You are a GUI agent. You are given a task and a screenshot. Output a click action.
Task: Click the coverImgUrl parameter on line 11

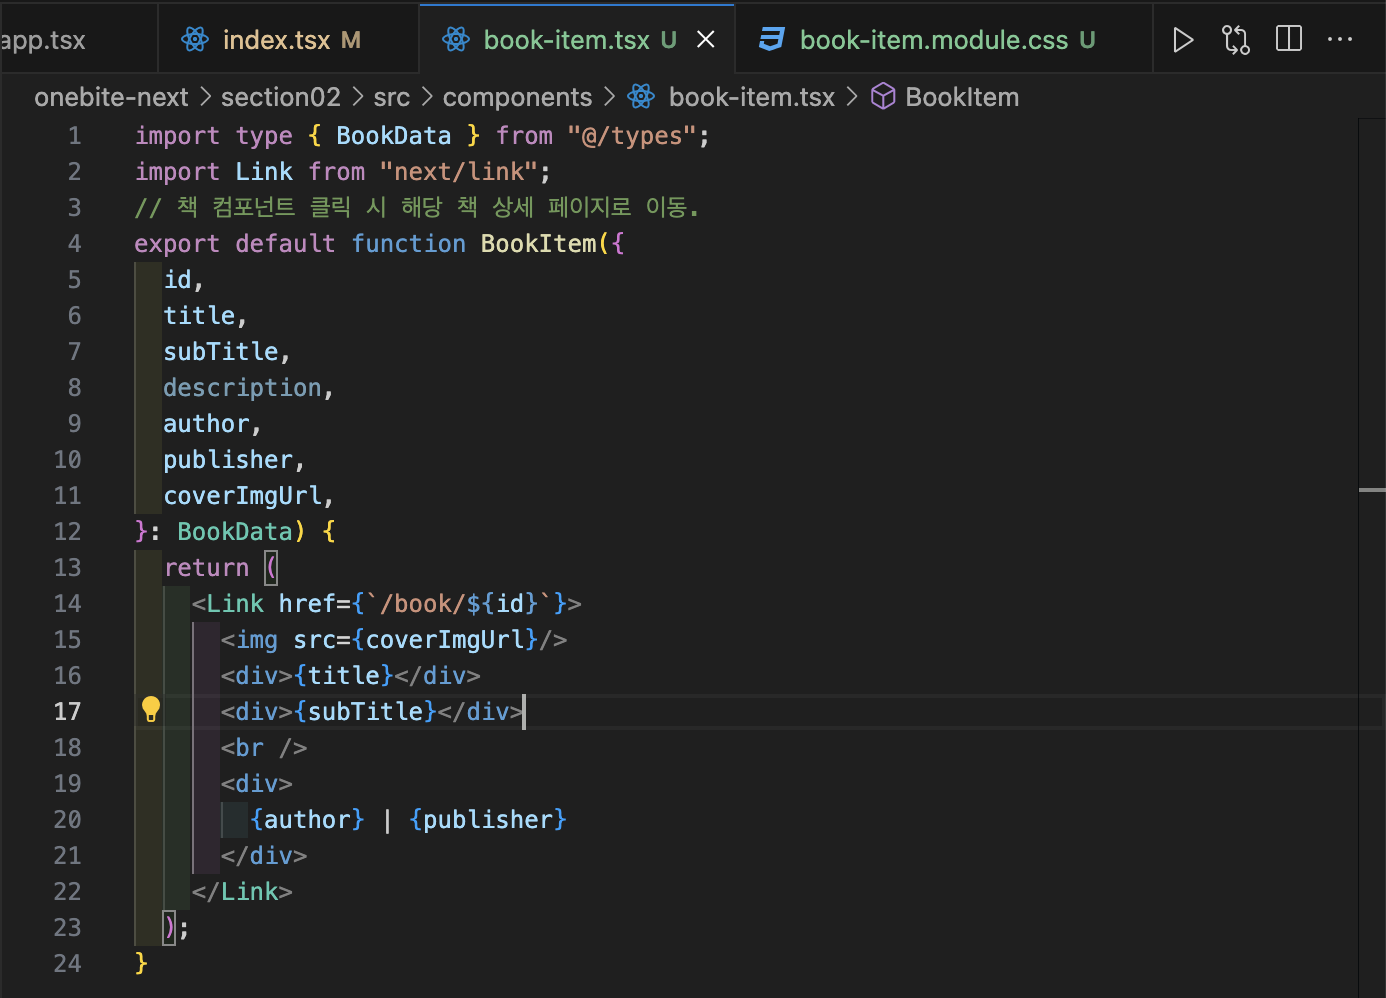pyautogui.click(x=243, y=496)
